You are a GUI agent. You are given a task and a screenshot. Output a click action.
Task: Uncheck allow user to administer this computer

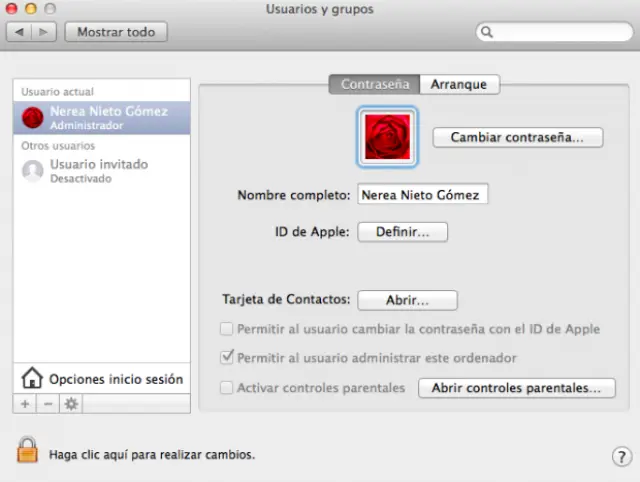(x=227, y=357)
